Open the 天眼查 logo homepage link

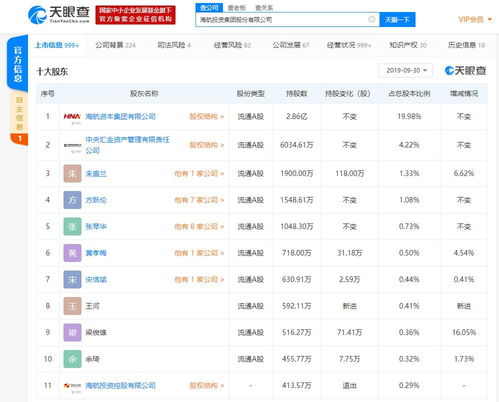(59, 15)
